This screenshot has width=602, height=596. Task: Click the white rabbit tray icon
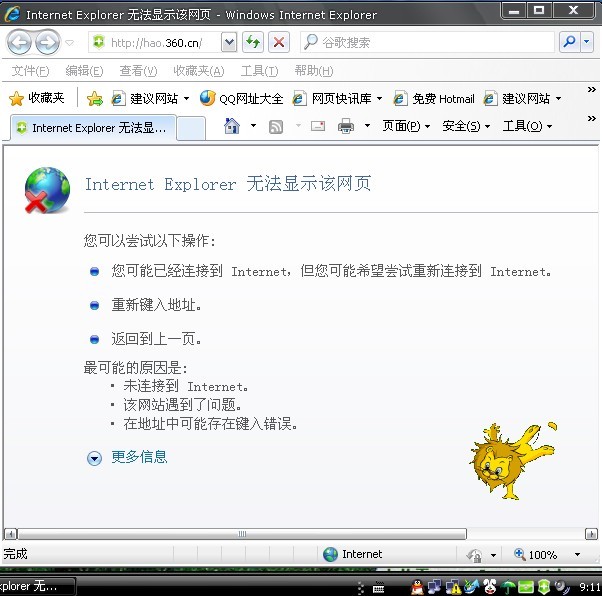coord(490,586)
